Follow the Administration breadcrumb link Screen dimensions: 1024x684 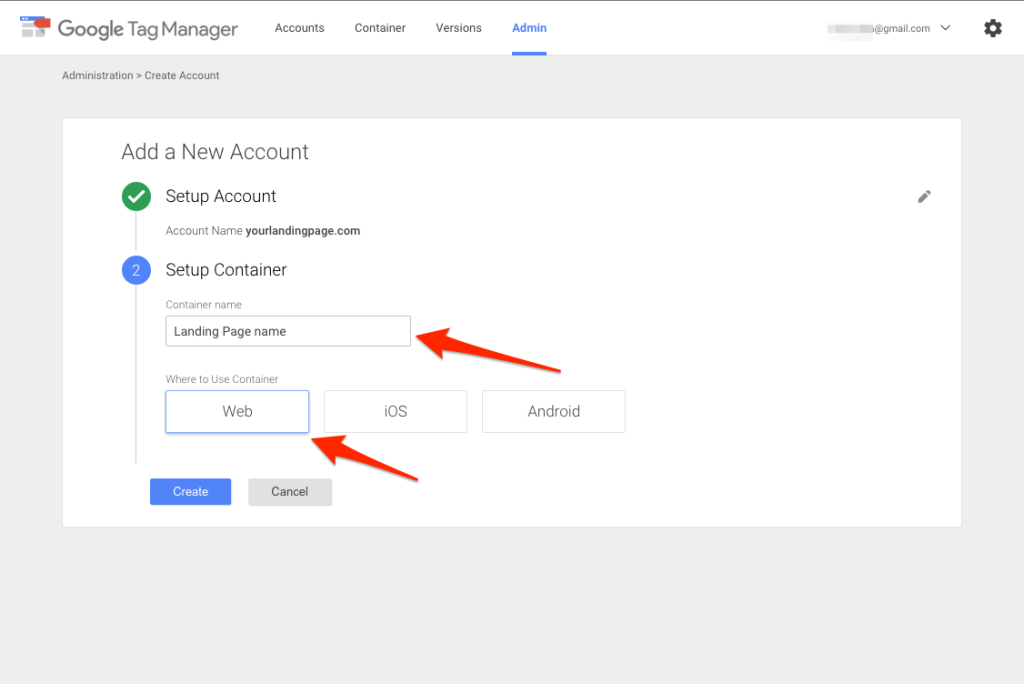(x=97, y=75)
